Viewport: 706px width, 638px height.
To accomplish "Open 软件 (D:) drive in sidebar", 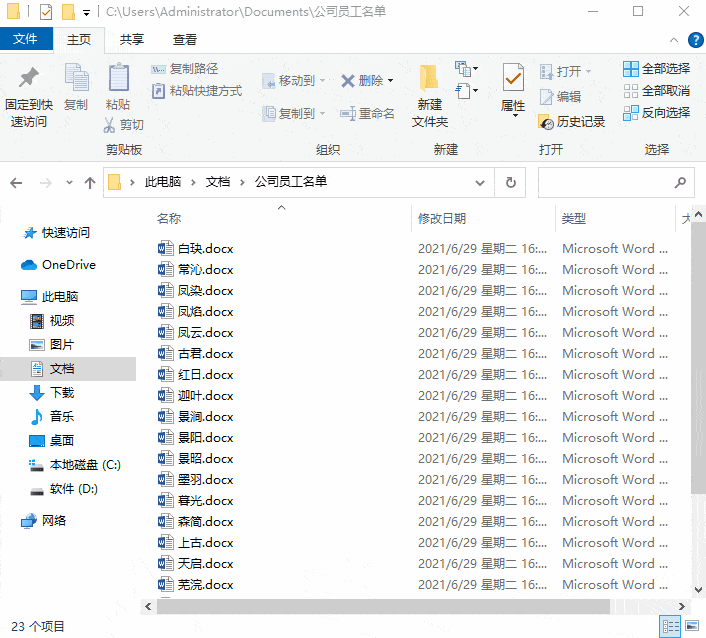I will 64,489.
